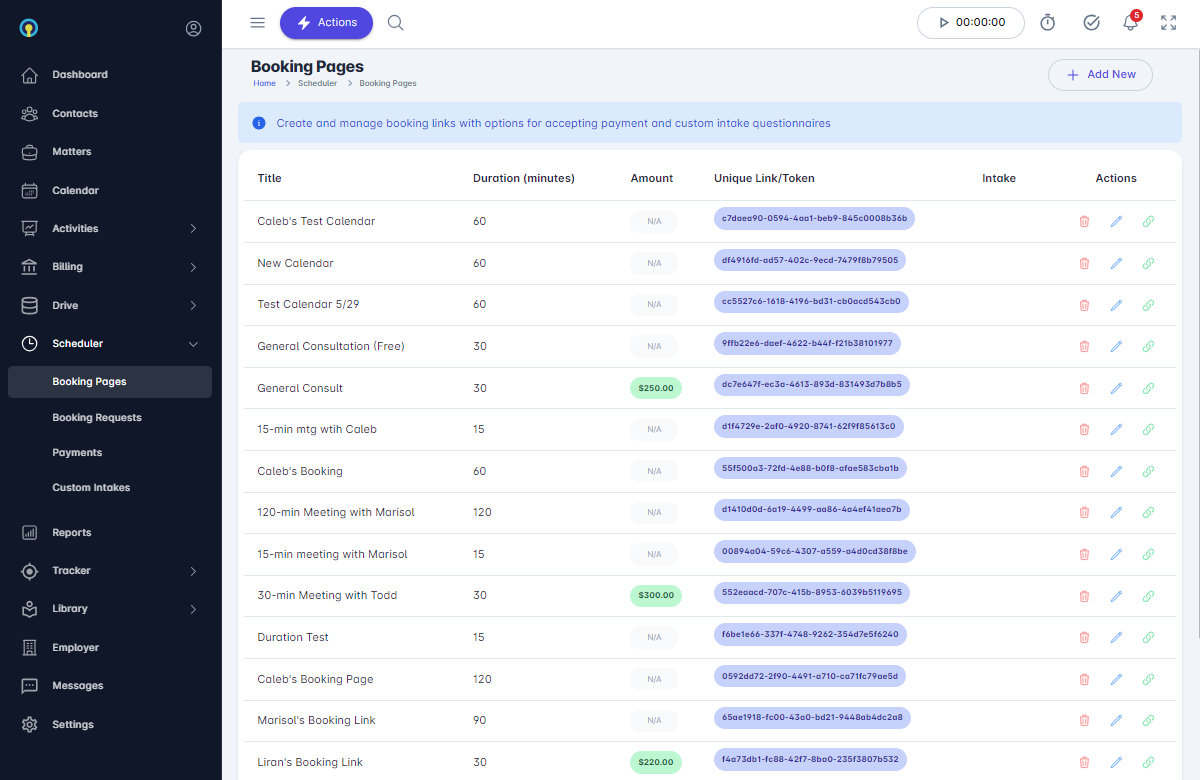Open user profile icon in sidebar
This screenshot has height=780, width=1200.
(x=193, y=29)
